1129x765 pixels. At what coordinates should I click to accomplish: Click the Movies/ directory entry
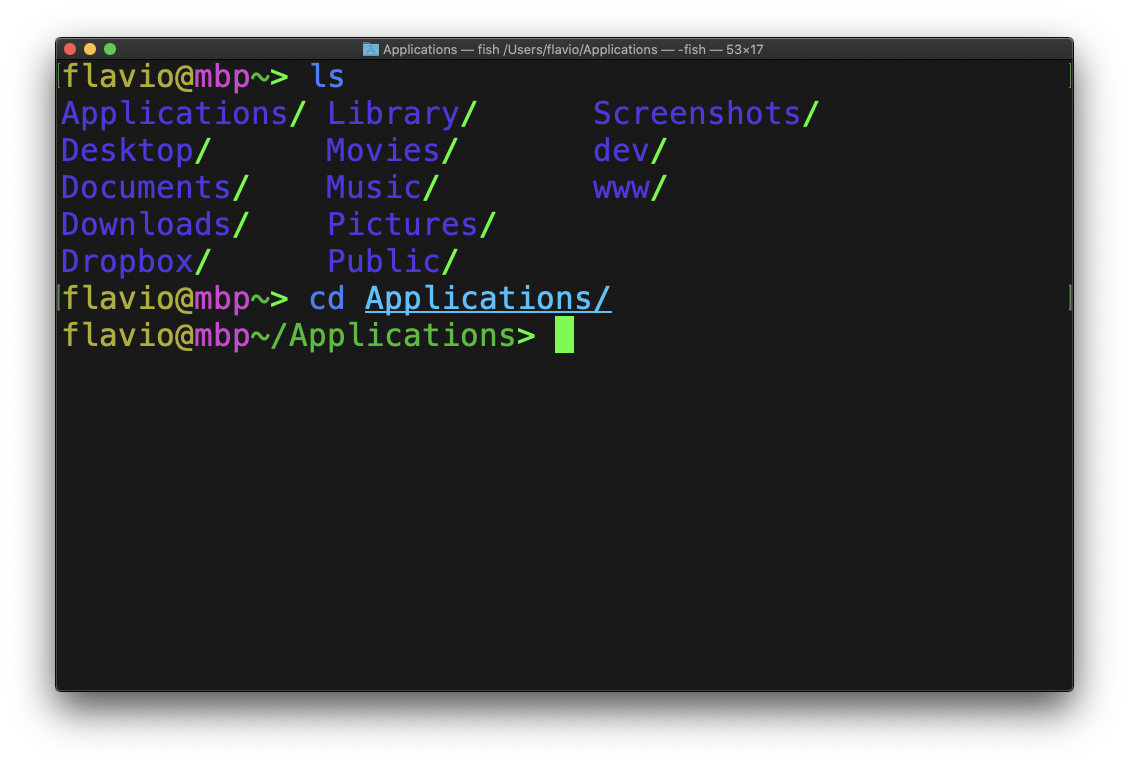click(x=392, y=151)
